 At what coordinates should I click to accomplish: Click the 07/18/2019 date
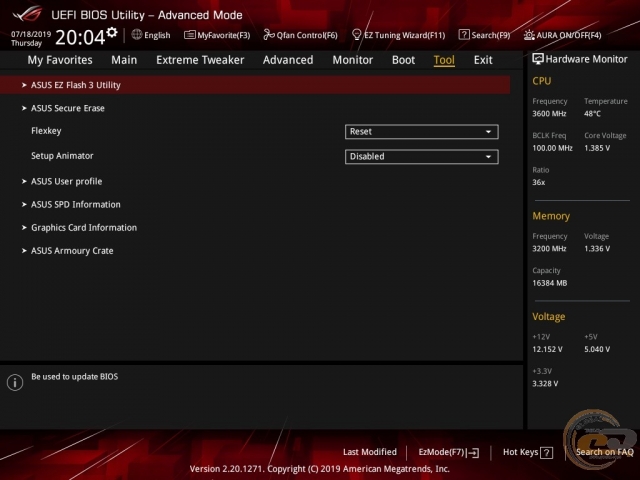(31, 34)
